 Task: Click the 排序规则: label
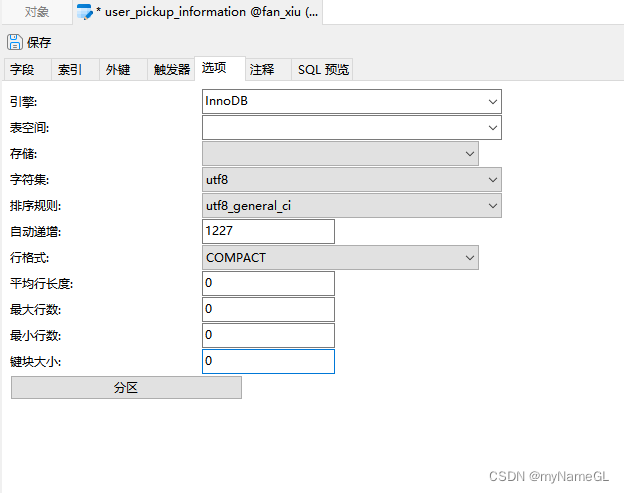coord(35,206)
